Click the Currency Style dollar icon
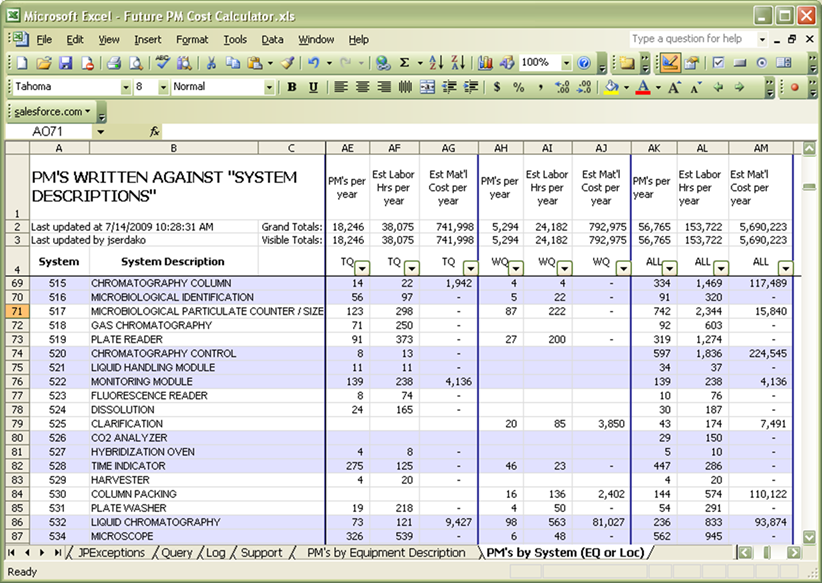The width and height of the screenshot is (822, 583). [x=497, y=87]
